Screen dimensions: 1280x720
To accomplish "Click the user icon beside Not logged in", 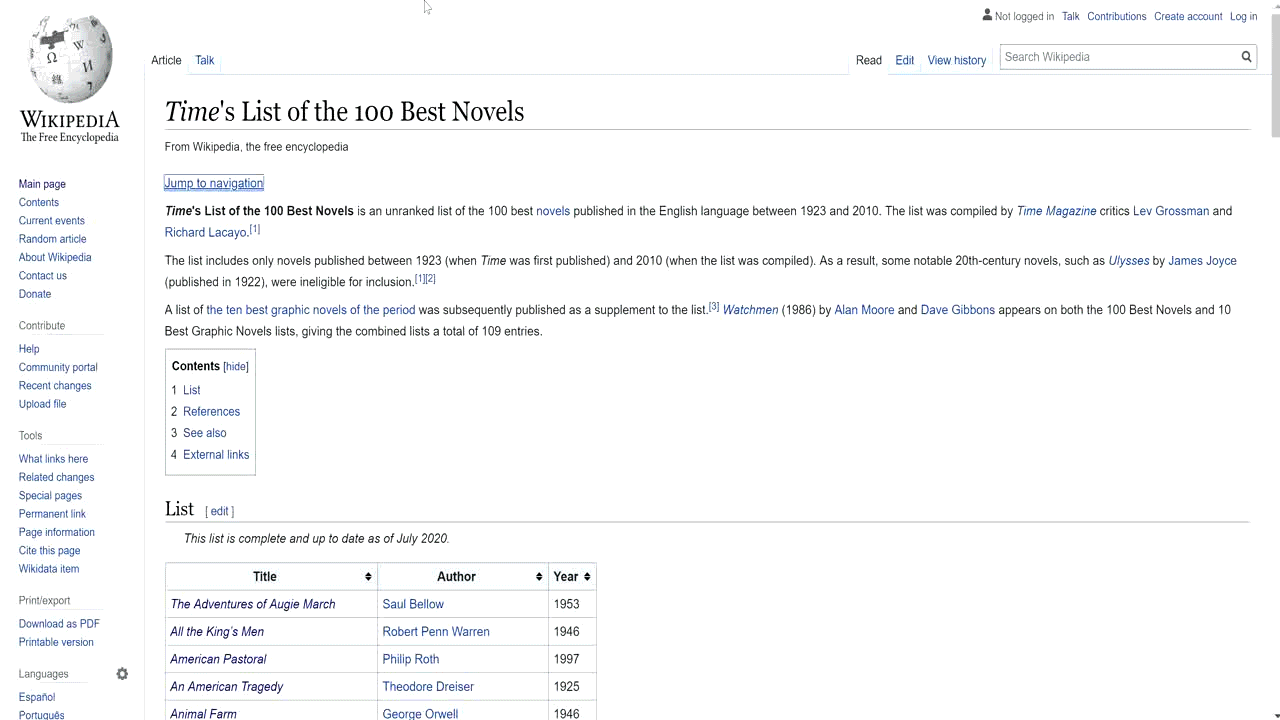I will click(x=987, y=15).
